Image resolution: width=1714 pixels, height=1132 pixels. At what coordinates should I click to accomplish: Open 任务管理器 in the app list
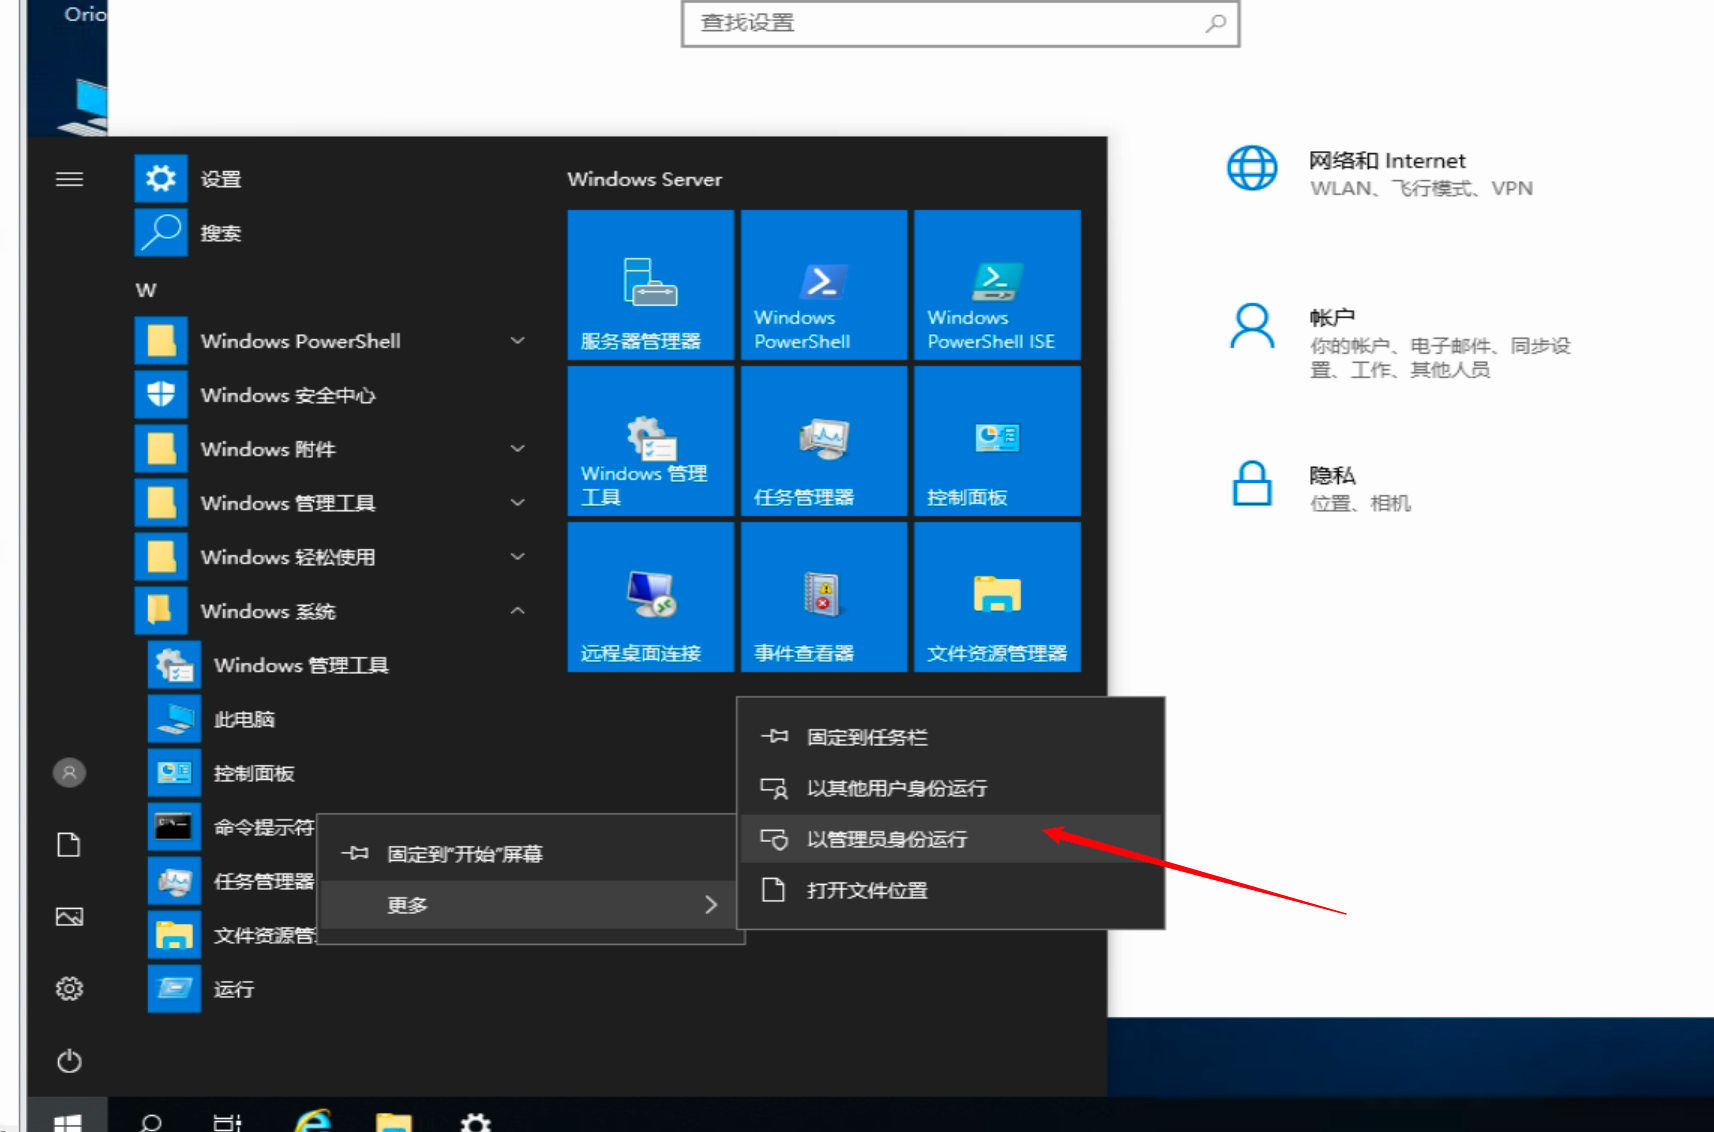point(232,881)
